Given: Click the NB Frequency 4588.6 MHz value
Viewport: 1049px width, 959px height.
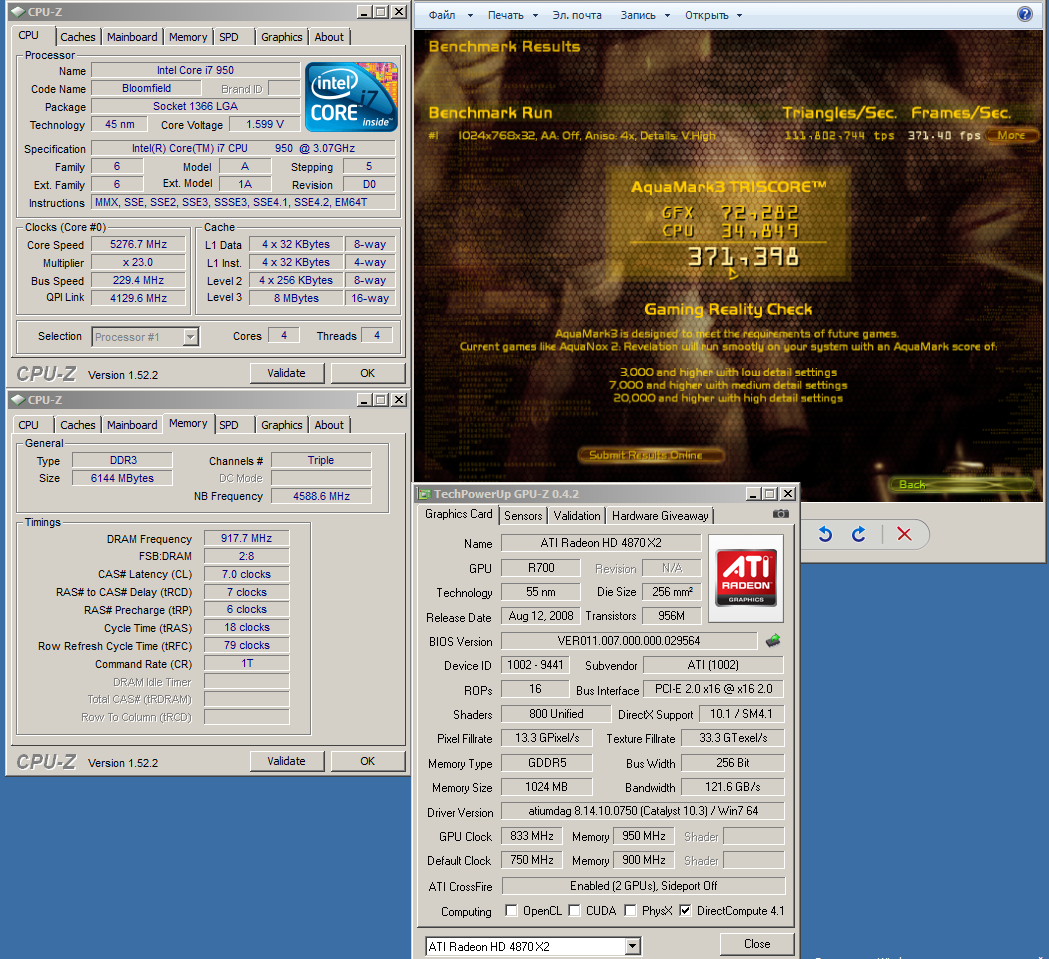Looking at the screenshot, I should click(321, 496).
